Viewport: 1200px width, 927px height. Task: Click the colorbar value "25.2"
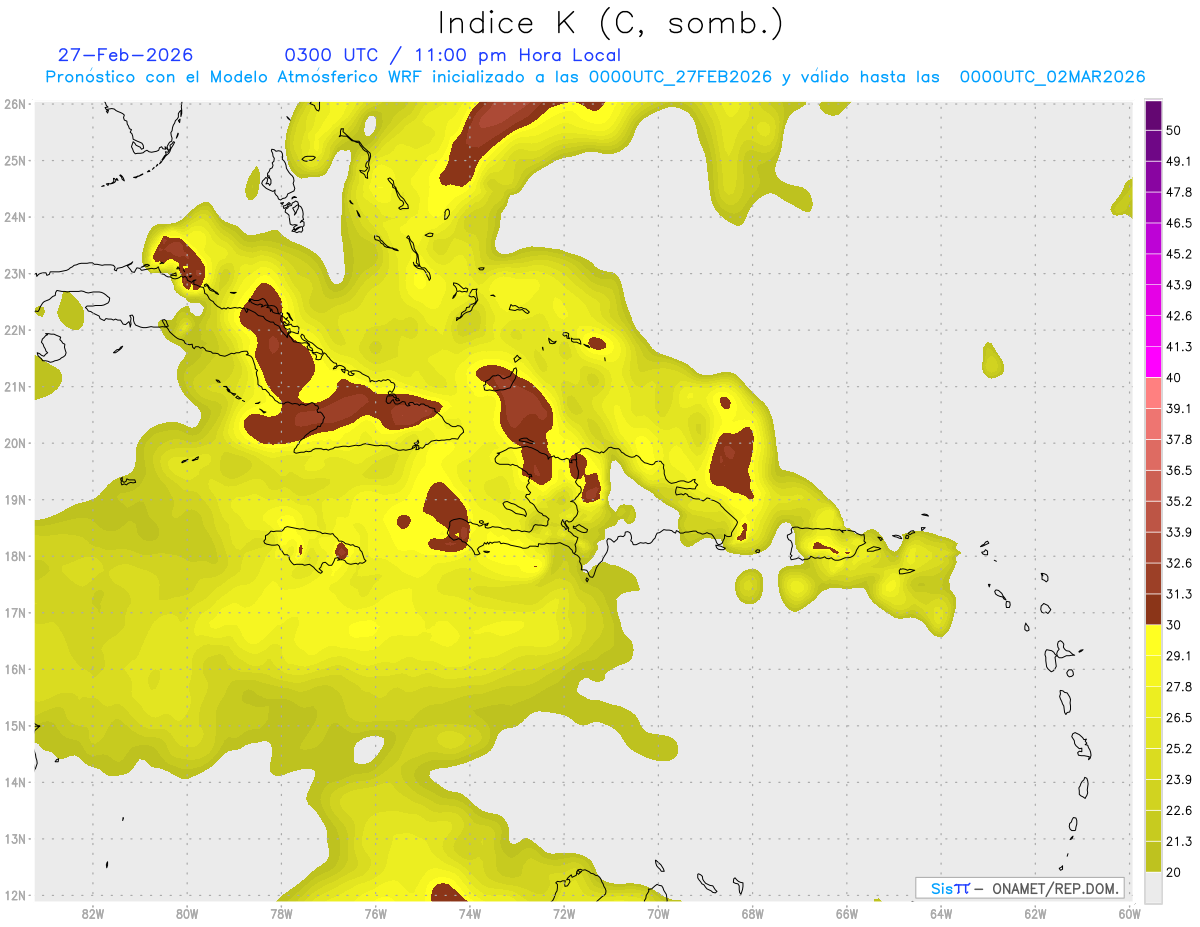[1179, 749]
